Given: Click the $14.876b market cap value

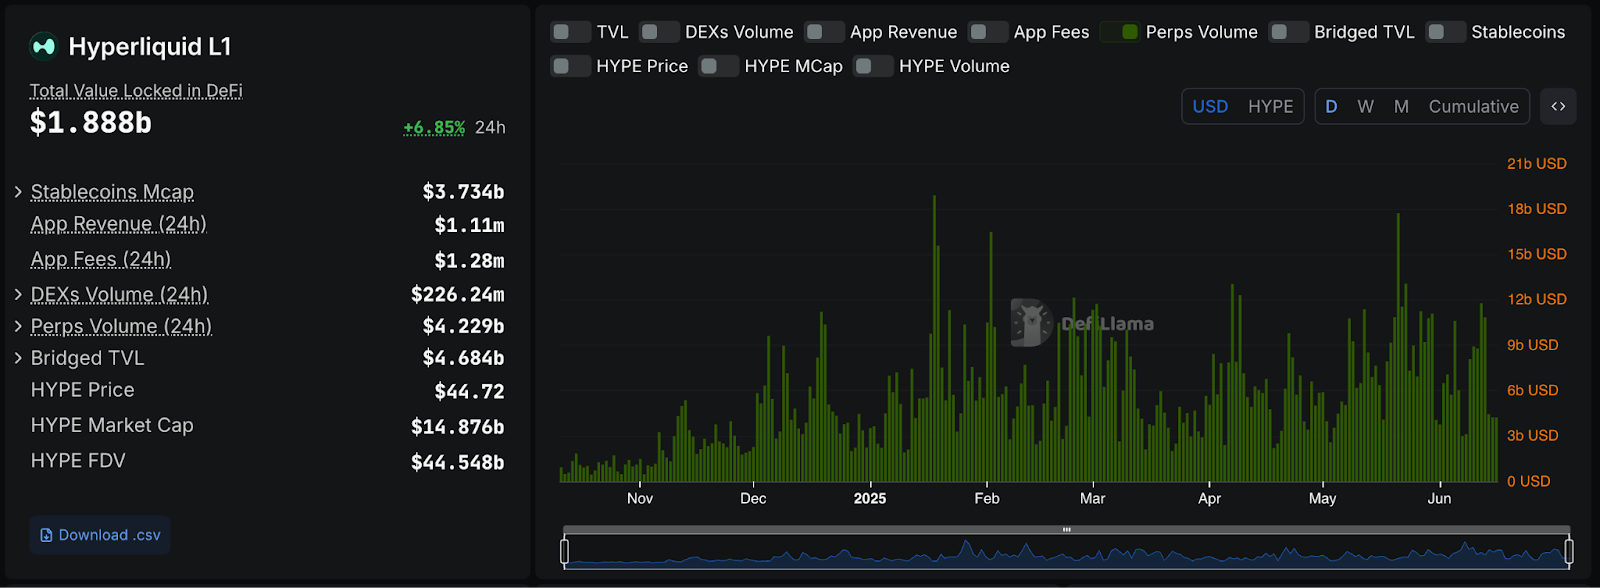Looking at the screenshot, I should pyautogui.click(x=458, y=427).
